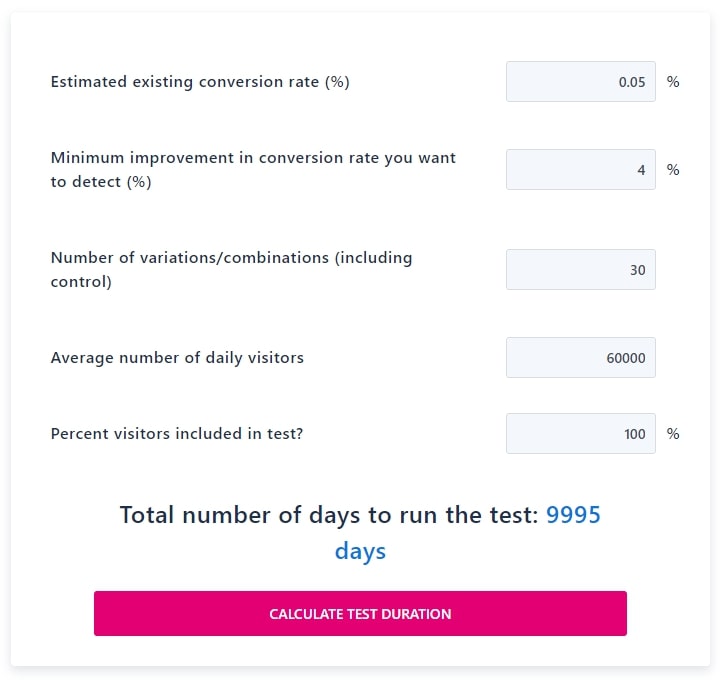Click the % symbol beside the 4 field

[x=673, y=169]
